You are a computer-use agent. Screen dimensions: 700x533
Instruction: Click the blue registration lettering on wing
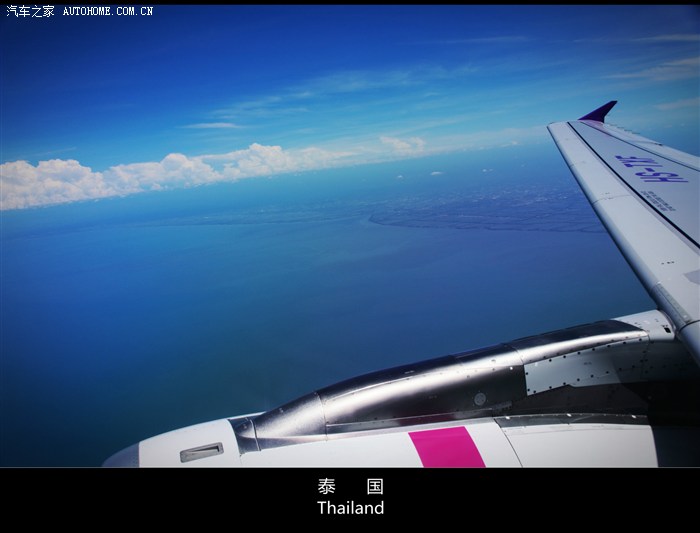[x=649, y=168]
